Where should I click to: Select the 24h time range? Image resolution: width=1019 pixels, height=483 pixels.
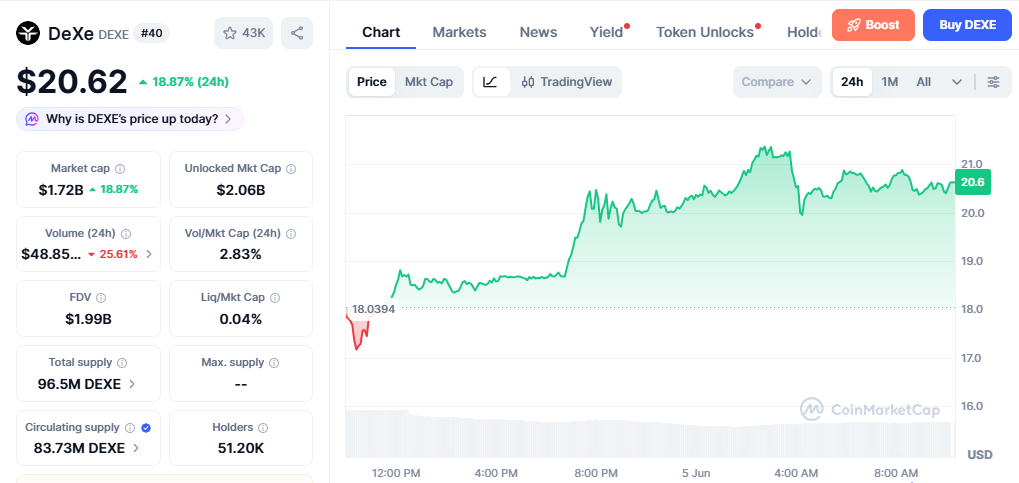click(852, 82)
